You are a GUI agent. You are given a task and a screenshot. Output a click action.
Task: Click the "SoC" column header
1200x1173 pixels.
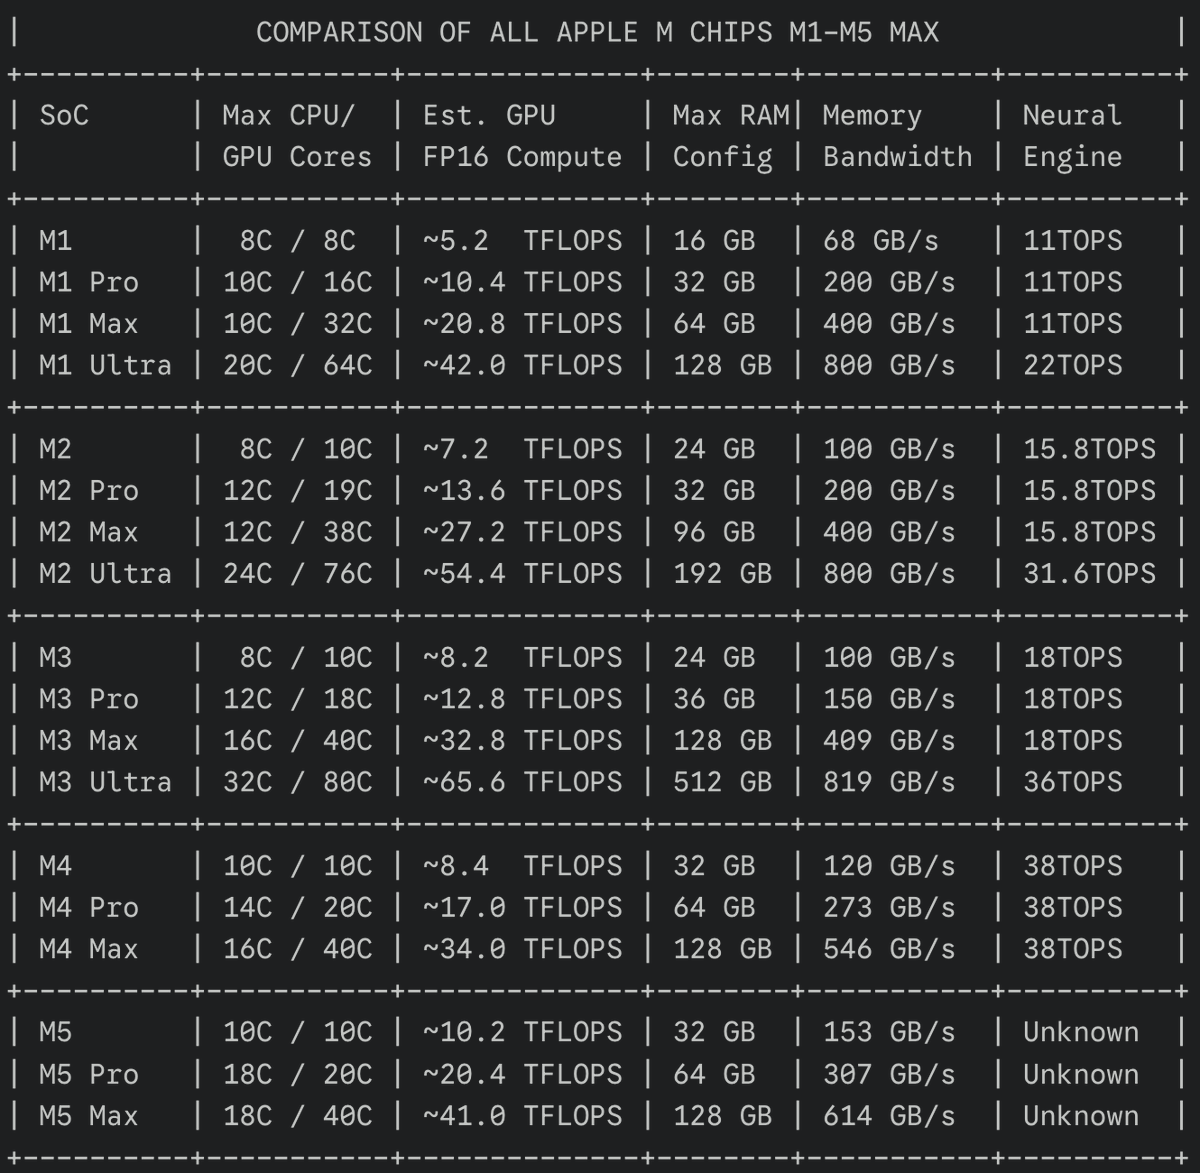64,115
